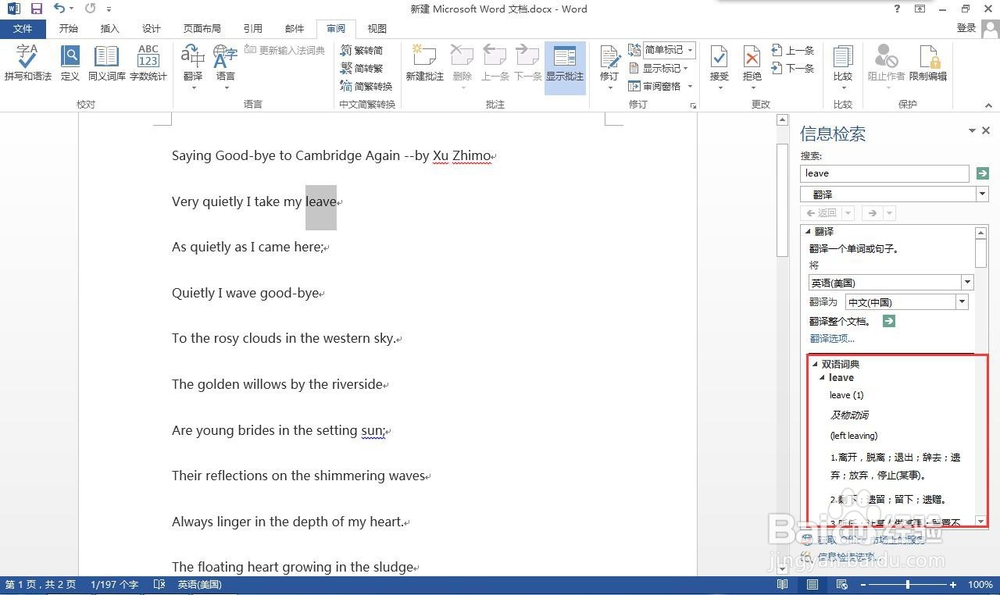
Task: Close the Research (信息检索) pane
Action: coord(986,130)
